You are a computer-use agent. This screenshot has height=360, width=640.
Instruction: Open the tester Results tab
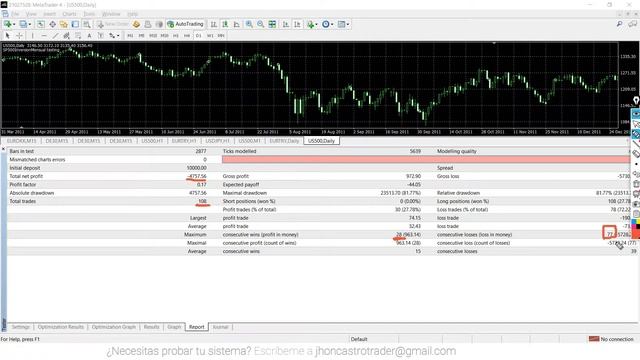pyautogui.click(x=151, y=327)
